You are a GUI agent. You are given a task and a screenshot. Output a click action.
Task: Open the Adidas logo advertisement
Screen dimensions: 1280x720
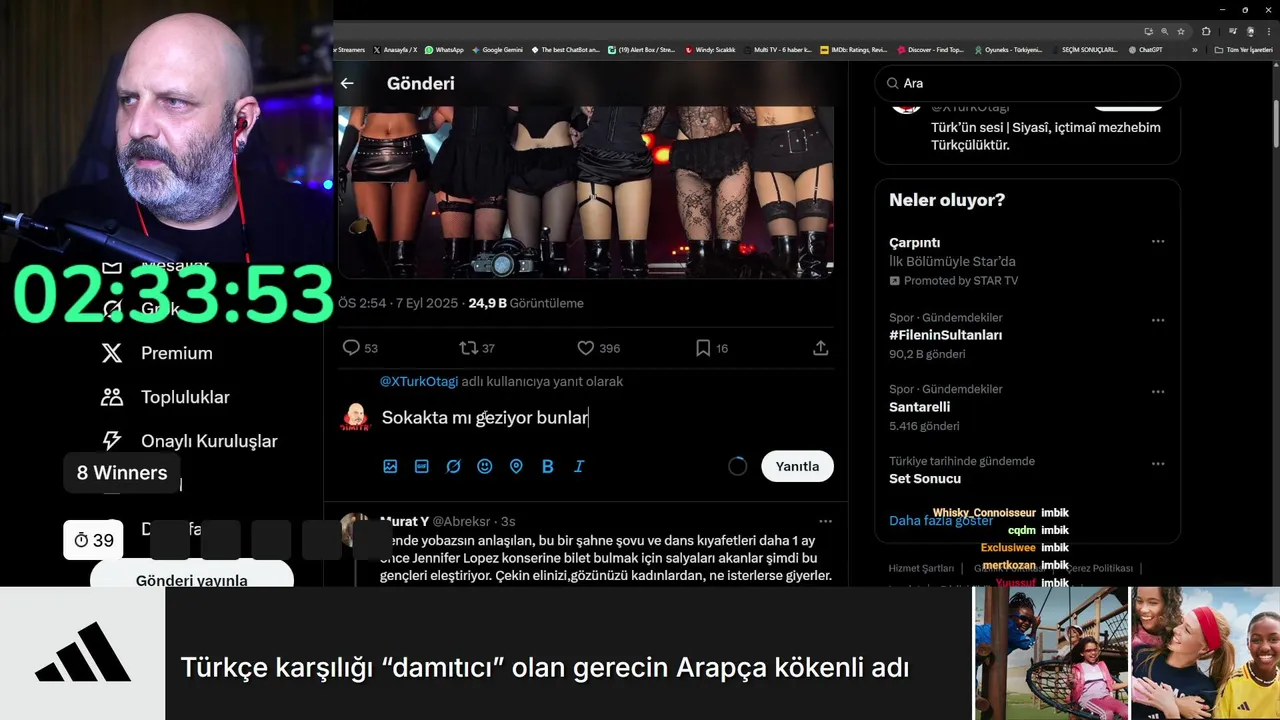pyautogui.click(x=83, y=654)
